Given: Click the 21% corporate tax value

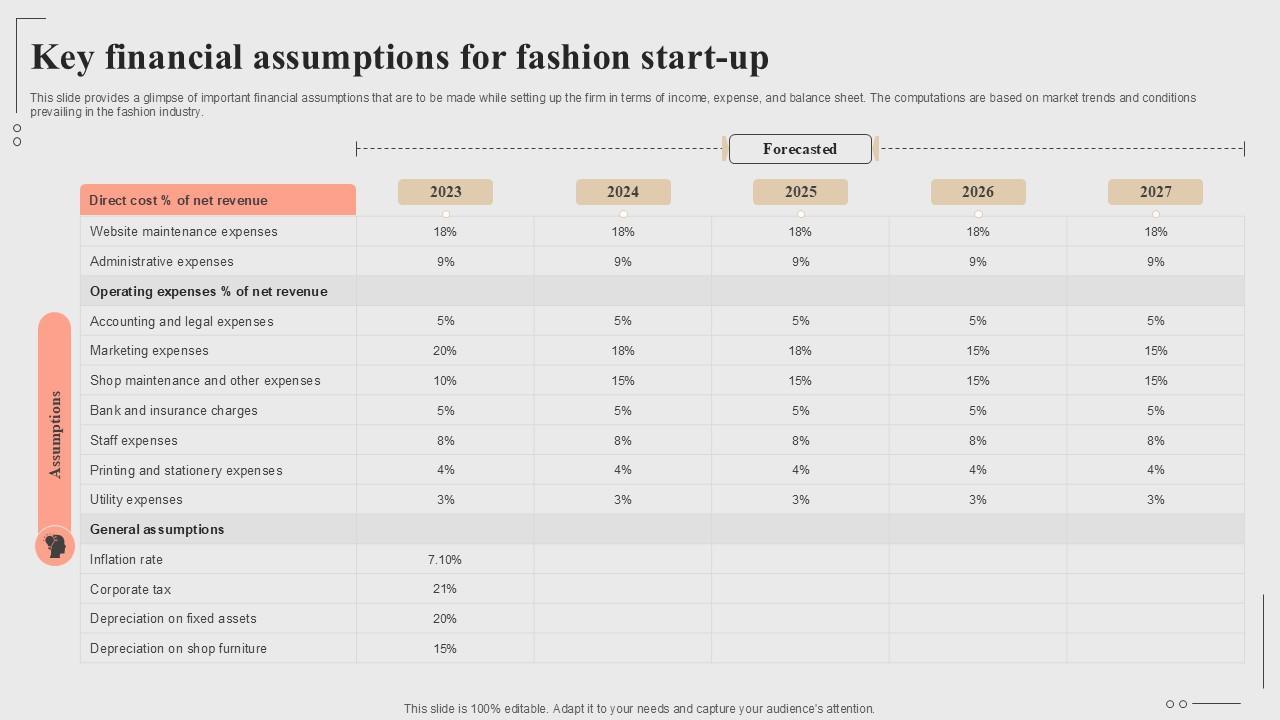Looking at the screenshot, I should click(445, 589).
